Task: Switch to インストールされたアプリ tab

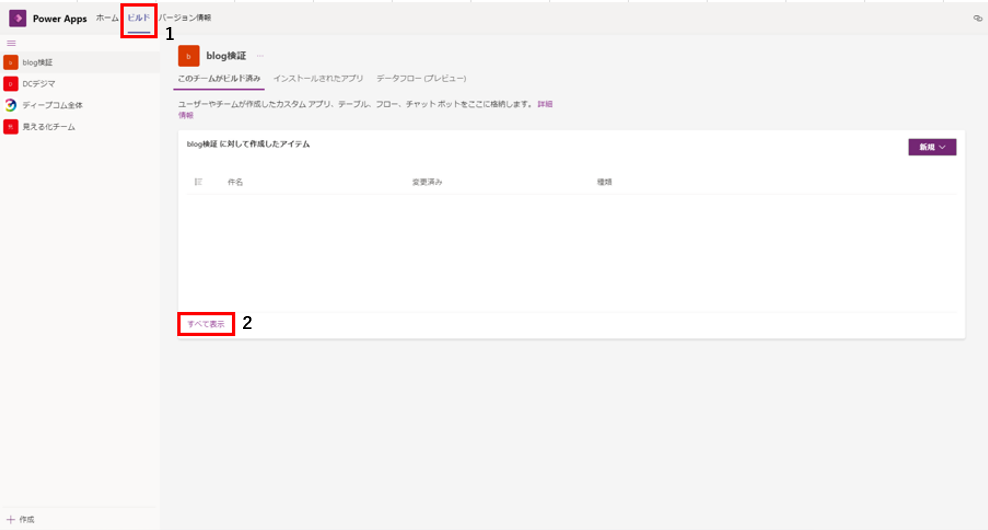Action: pos(318,78)
